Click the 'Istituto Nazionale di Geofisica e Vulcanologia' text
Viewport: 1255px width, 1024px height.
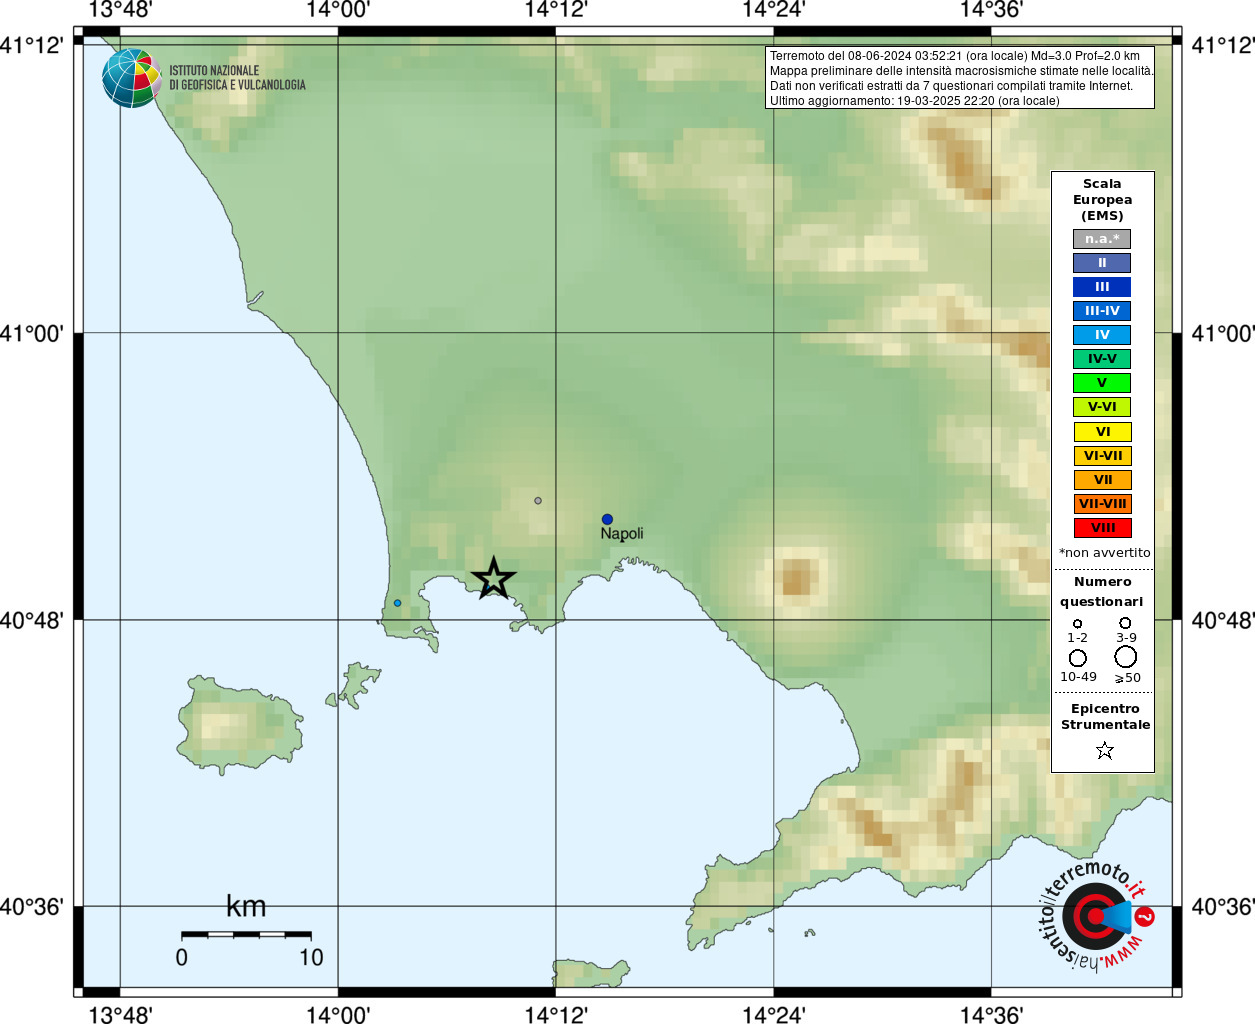(237, 78)
